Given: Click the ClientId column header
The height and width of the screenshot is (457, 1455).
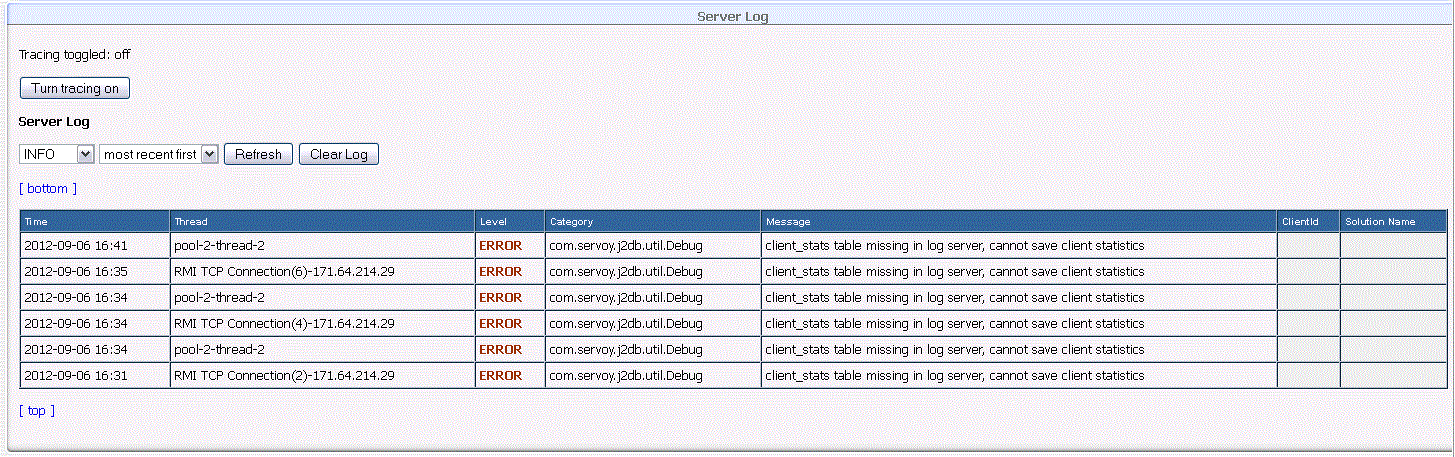Looking at the screenshot, I should pyautogui.click(x=1300, y=221).
